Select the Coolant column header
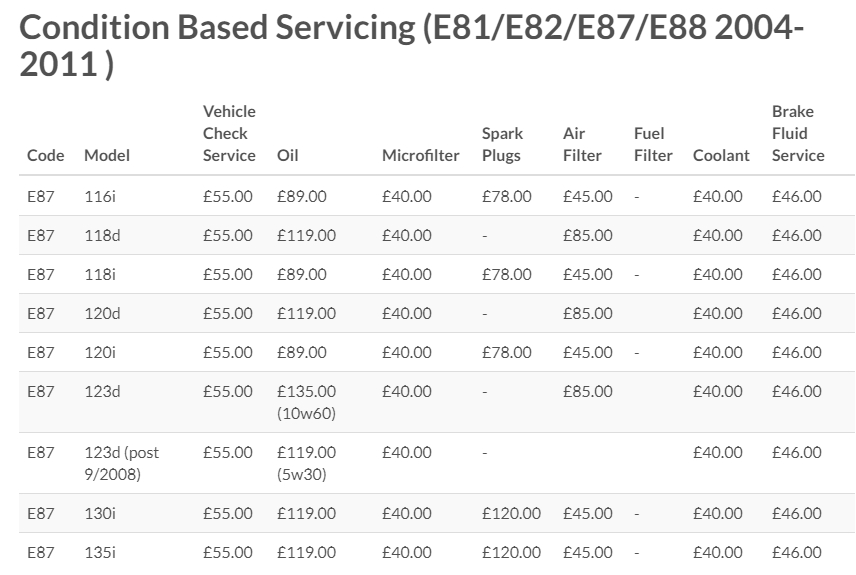 [721, 156]
